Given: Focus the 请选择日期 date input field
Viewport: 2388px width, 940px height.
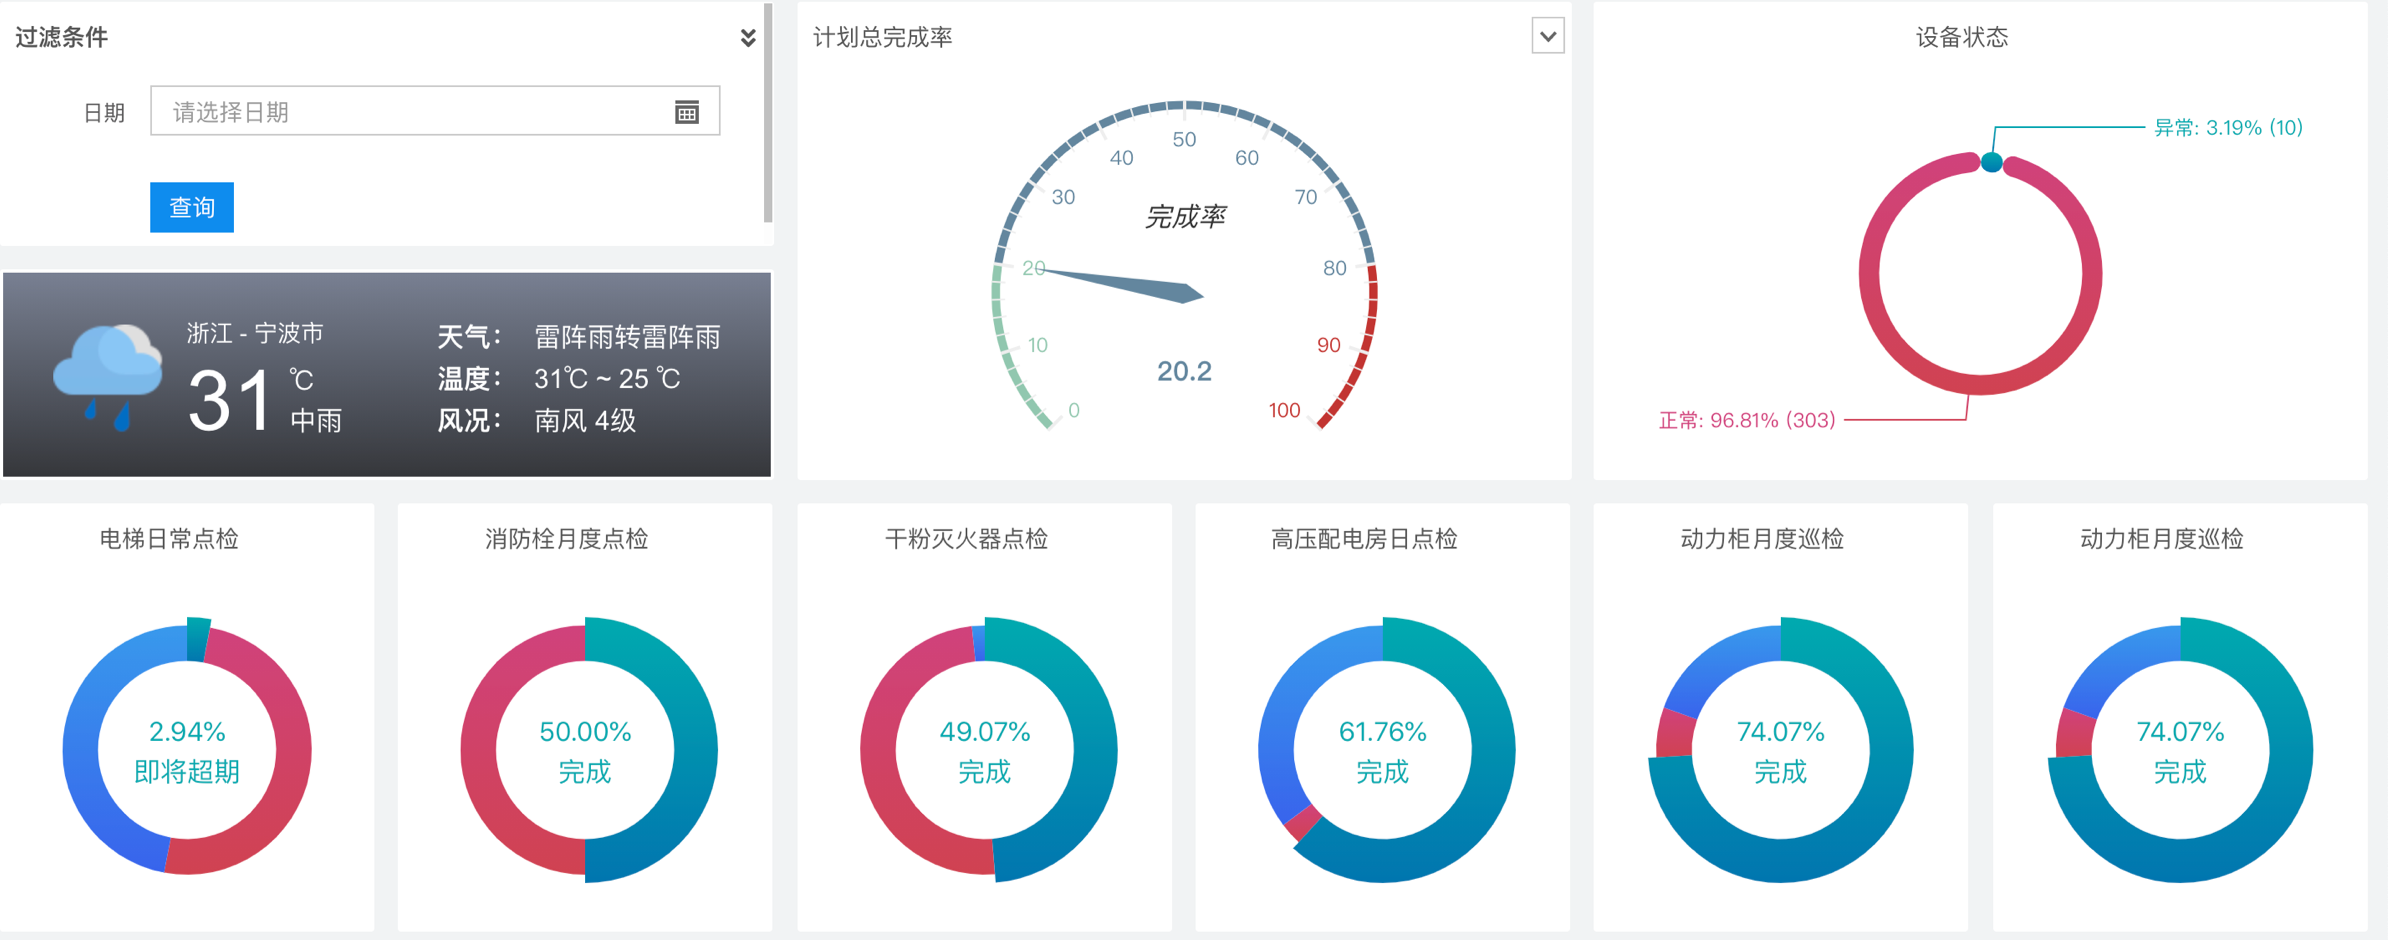Looking at the screenshot, I should (x=435, y=111).
